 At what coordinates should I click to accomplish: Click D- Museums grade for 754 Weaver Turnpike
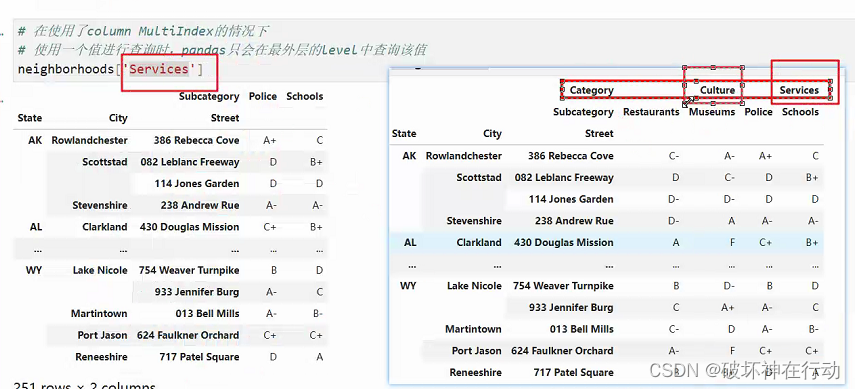(728, 286)
